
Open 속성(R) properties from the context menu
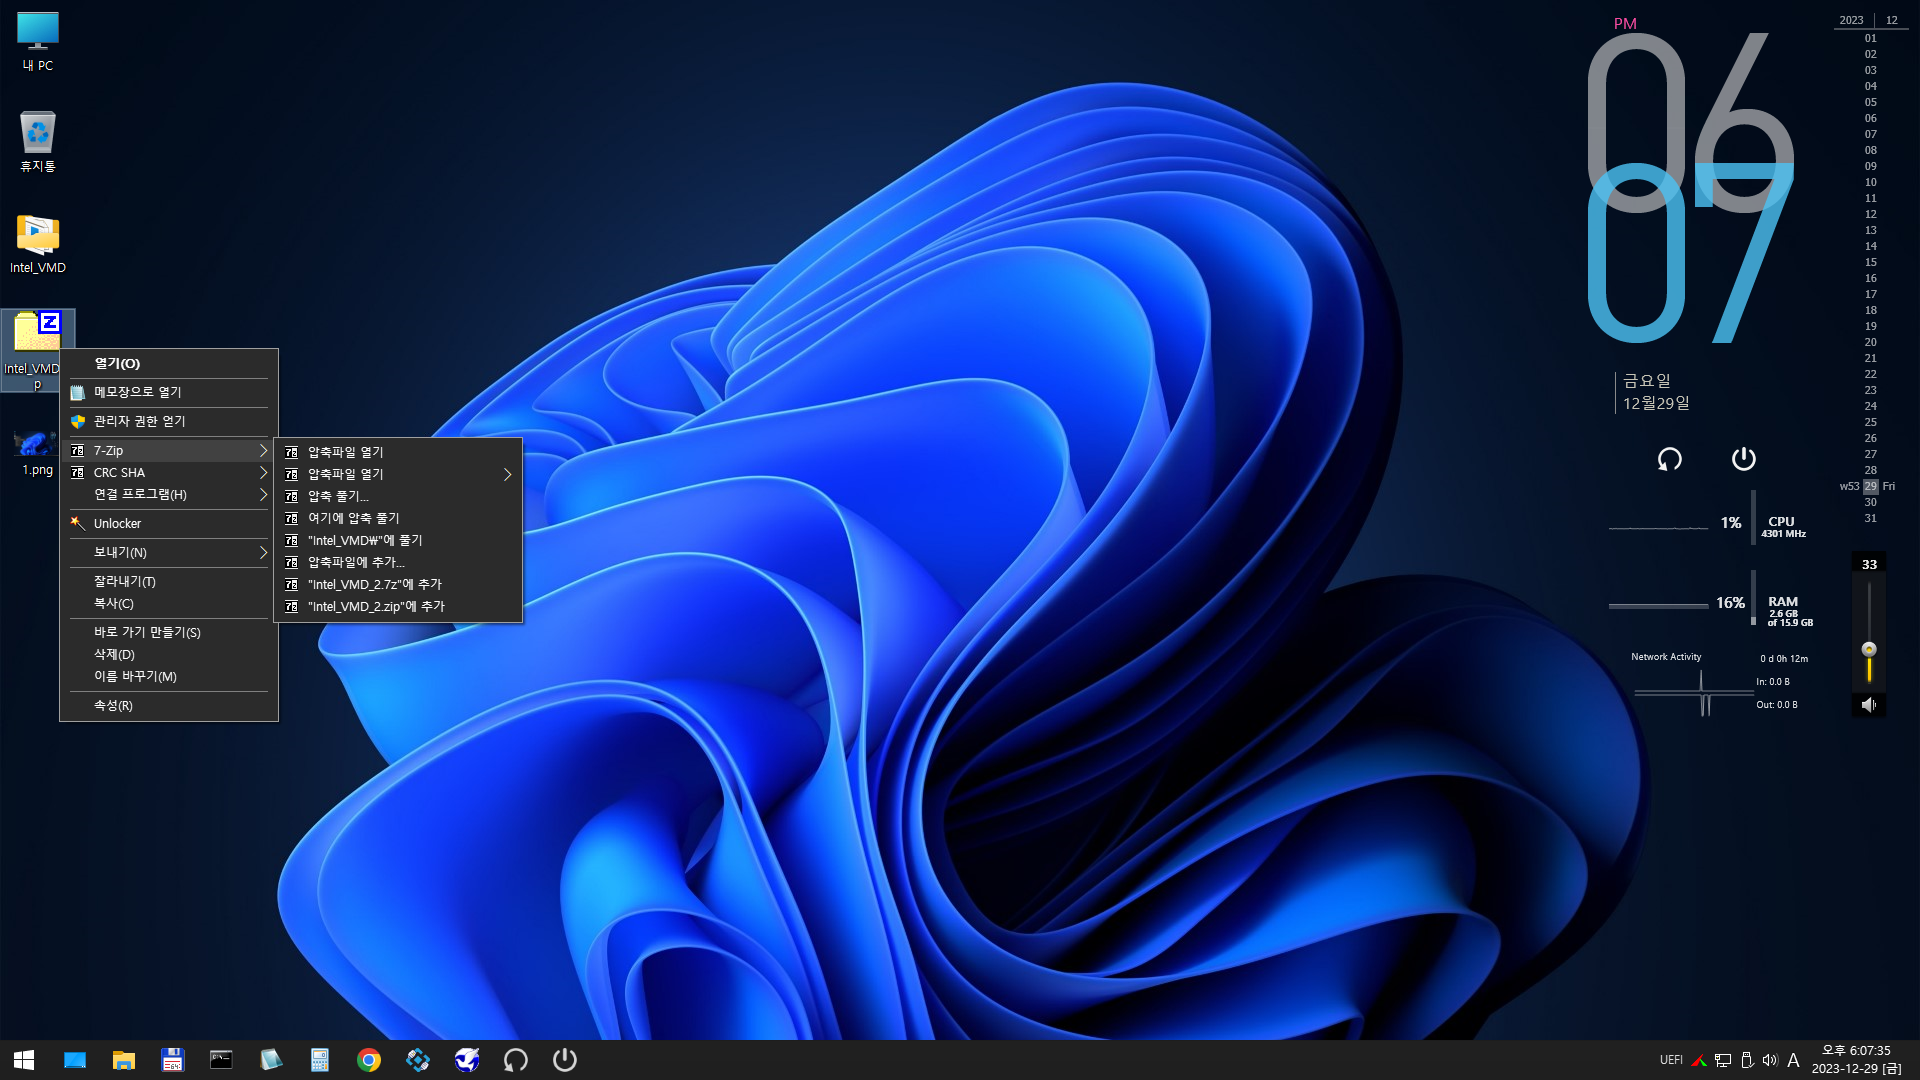(169, 705)
